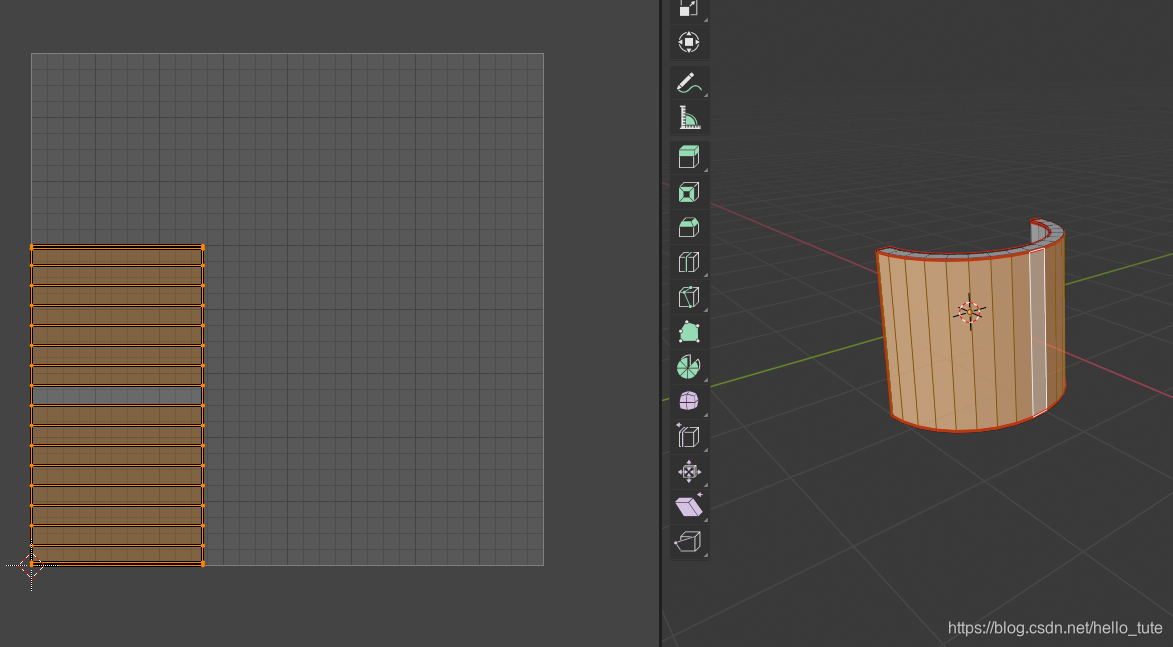Select the Shear tool
Image resolution: width=1173 pixels, height=647 pixels.
pos(689,506)
